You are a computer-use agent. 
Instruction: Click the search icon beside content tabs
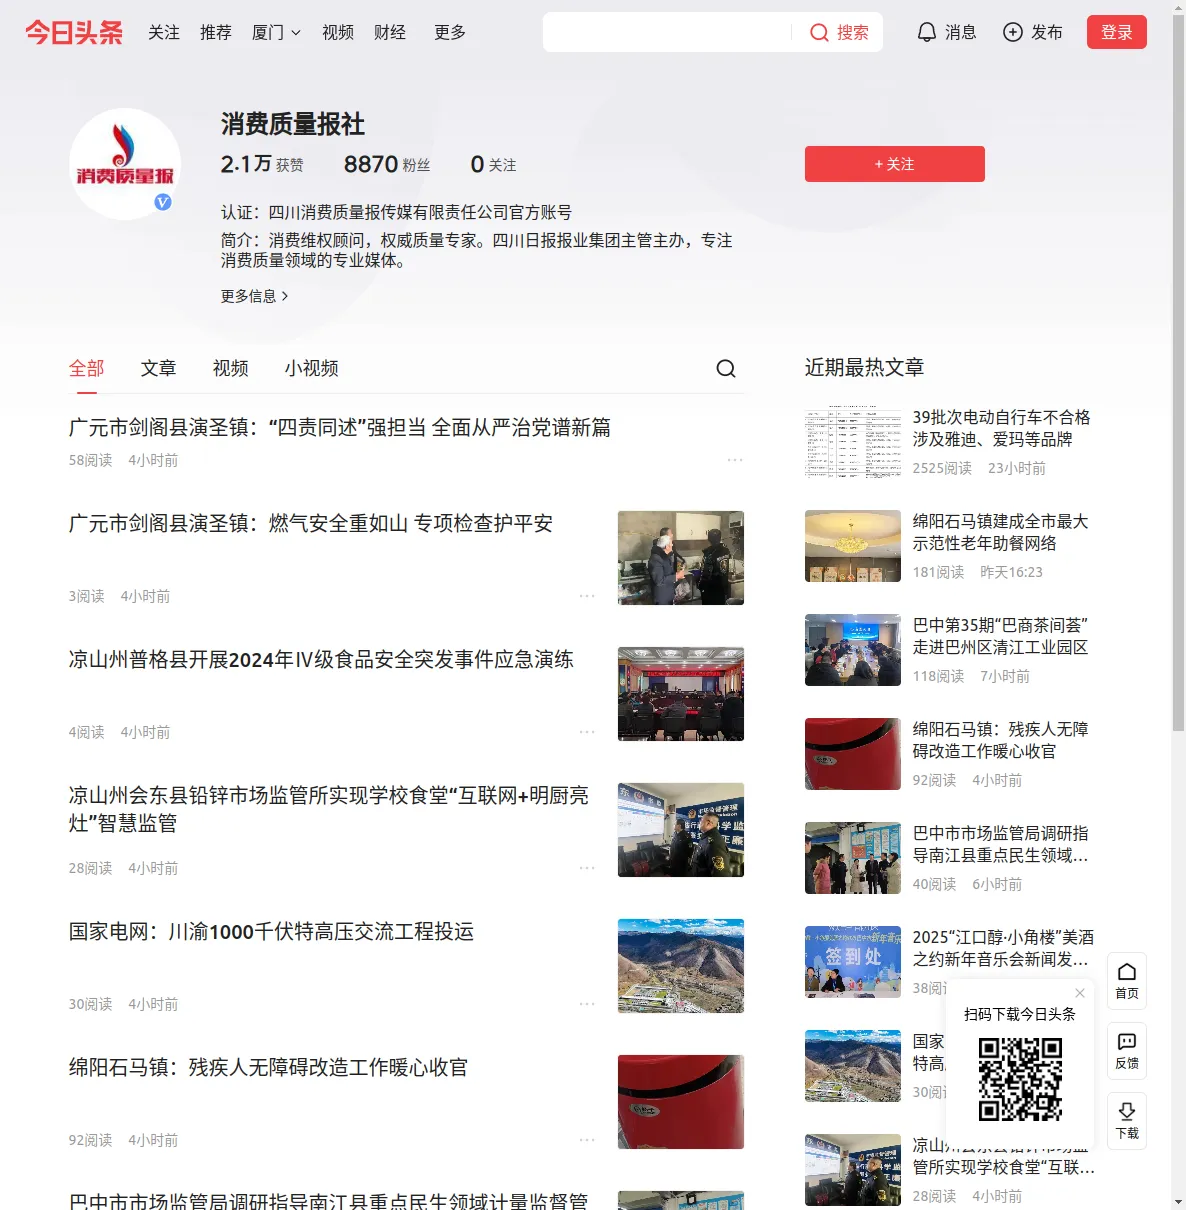(726, 369)
